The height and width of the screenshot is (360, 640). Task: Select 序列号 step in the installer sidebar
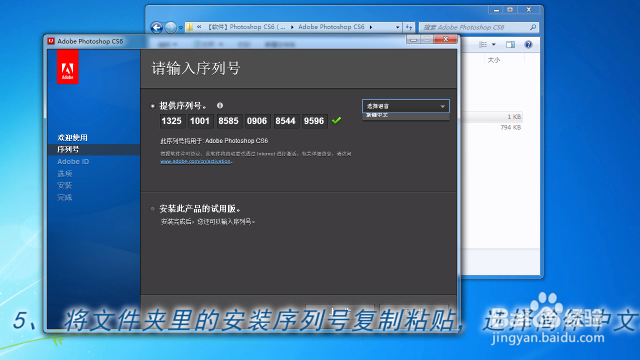click(x=68, y=149)
